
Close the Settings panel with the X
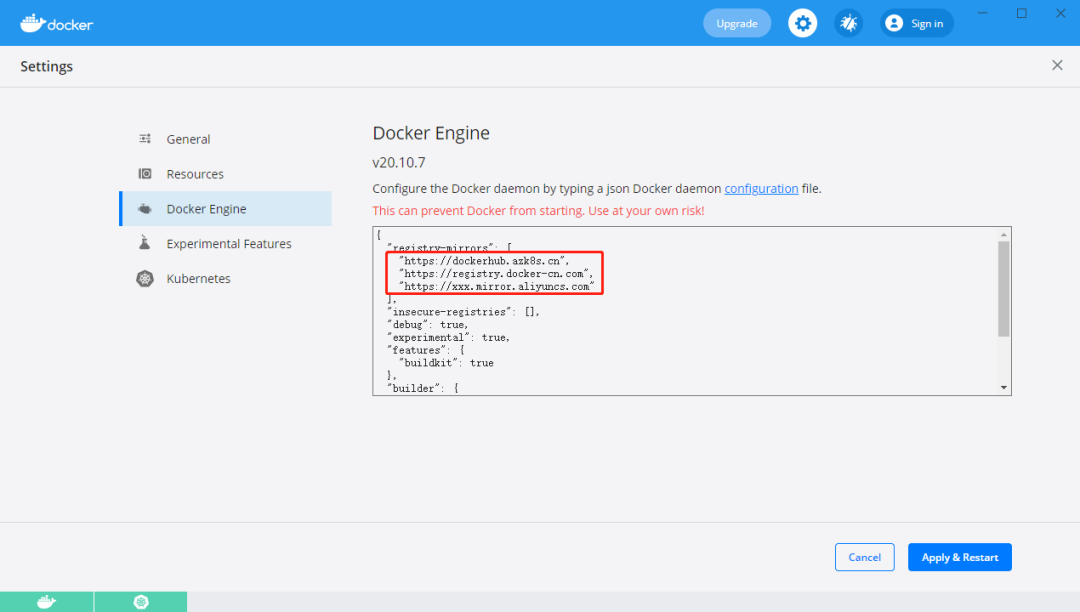1057,65
